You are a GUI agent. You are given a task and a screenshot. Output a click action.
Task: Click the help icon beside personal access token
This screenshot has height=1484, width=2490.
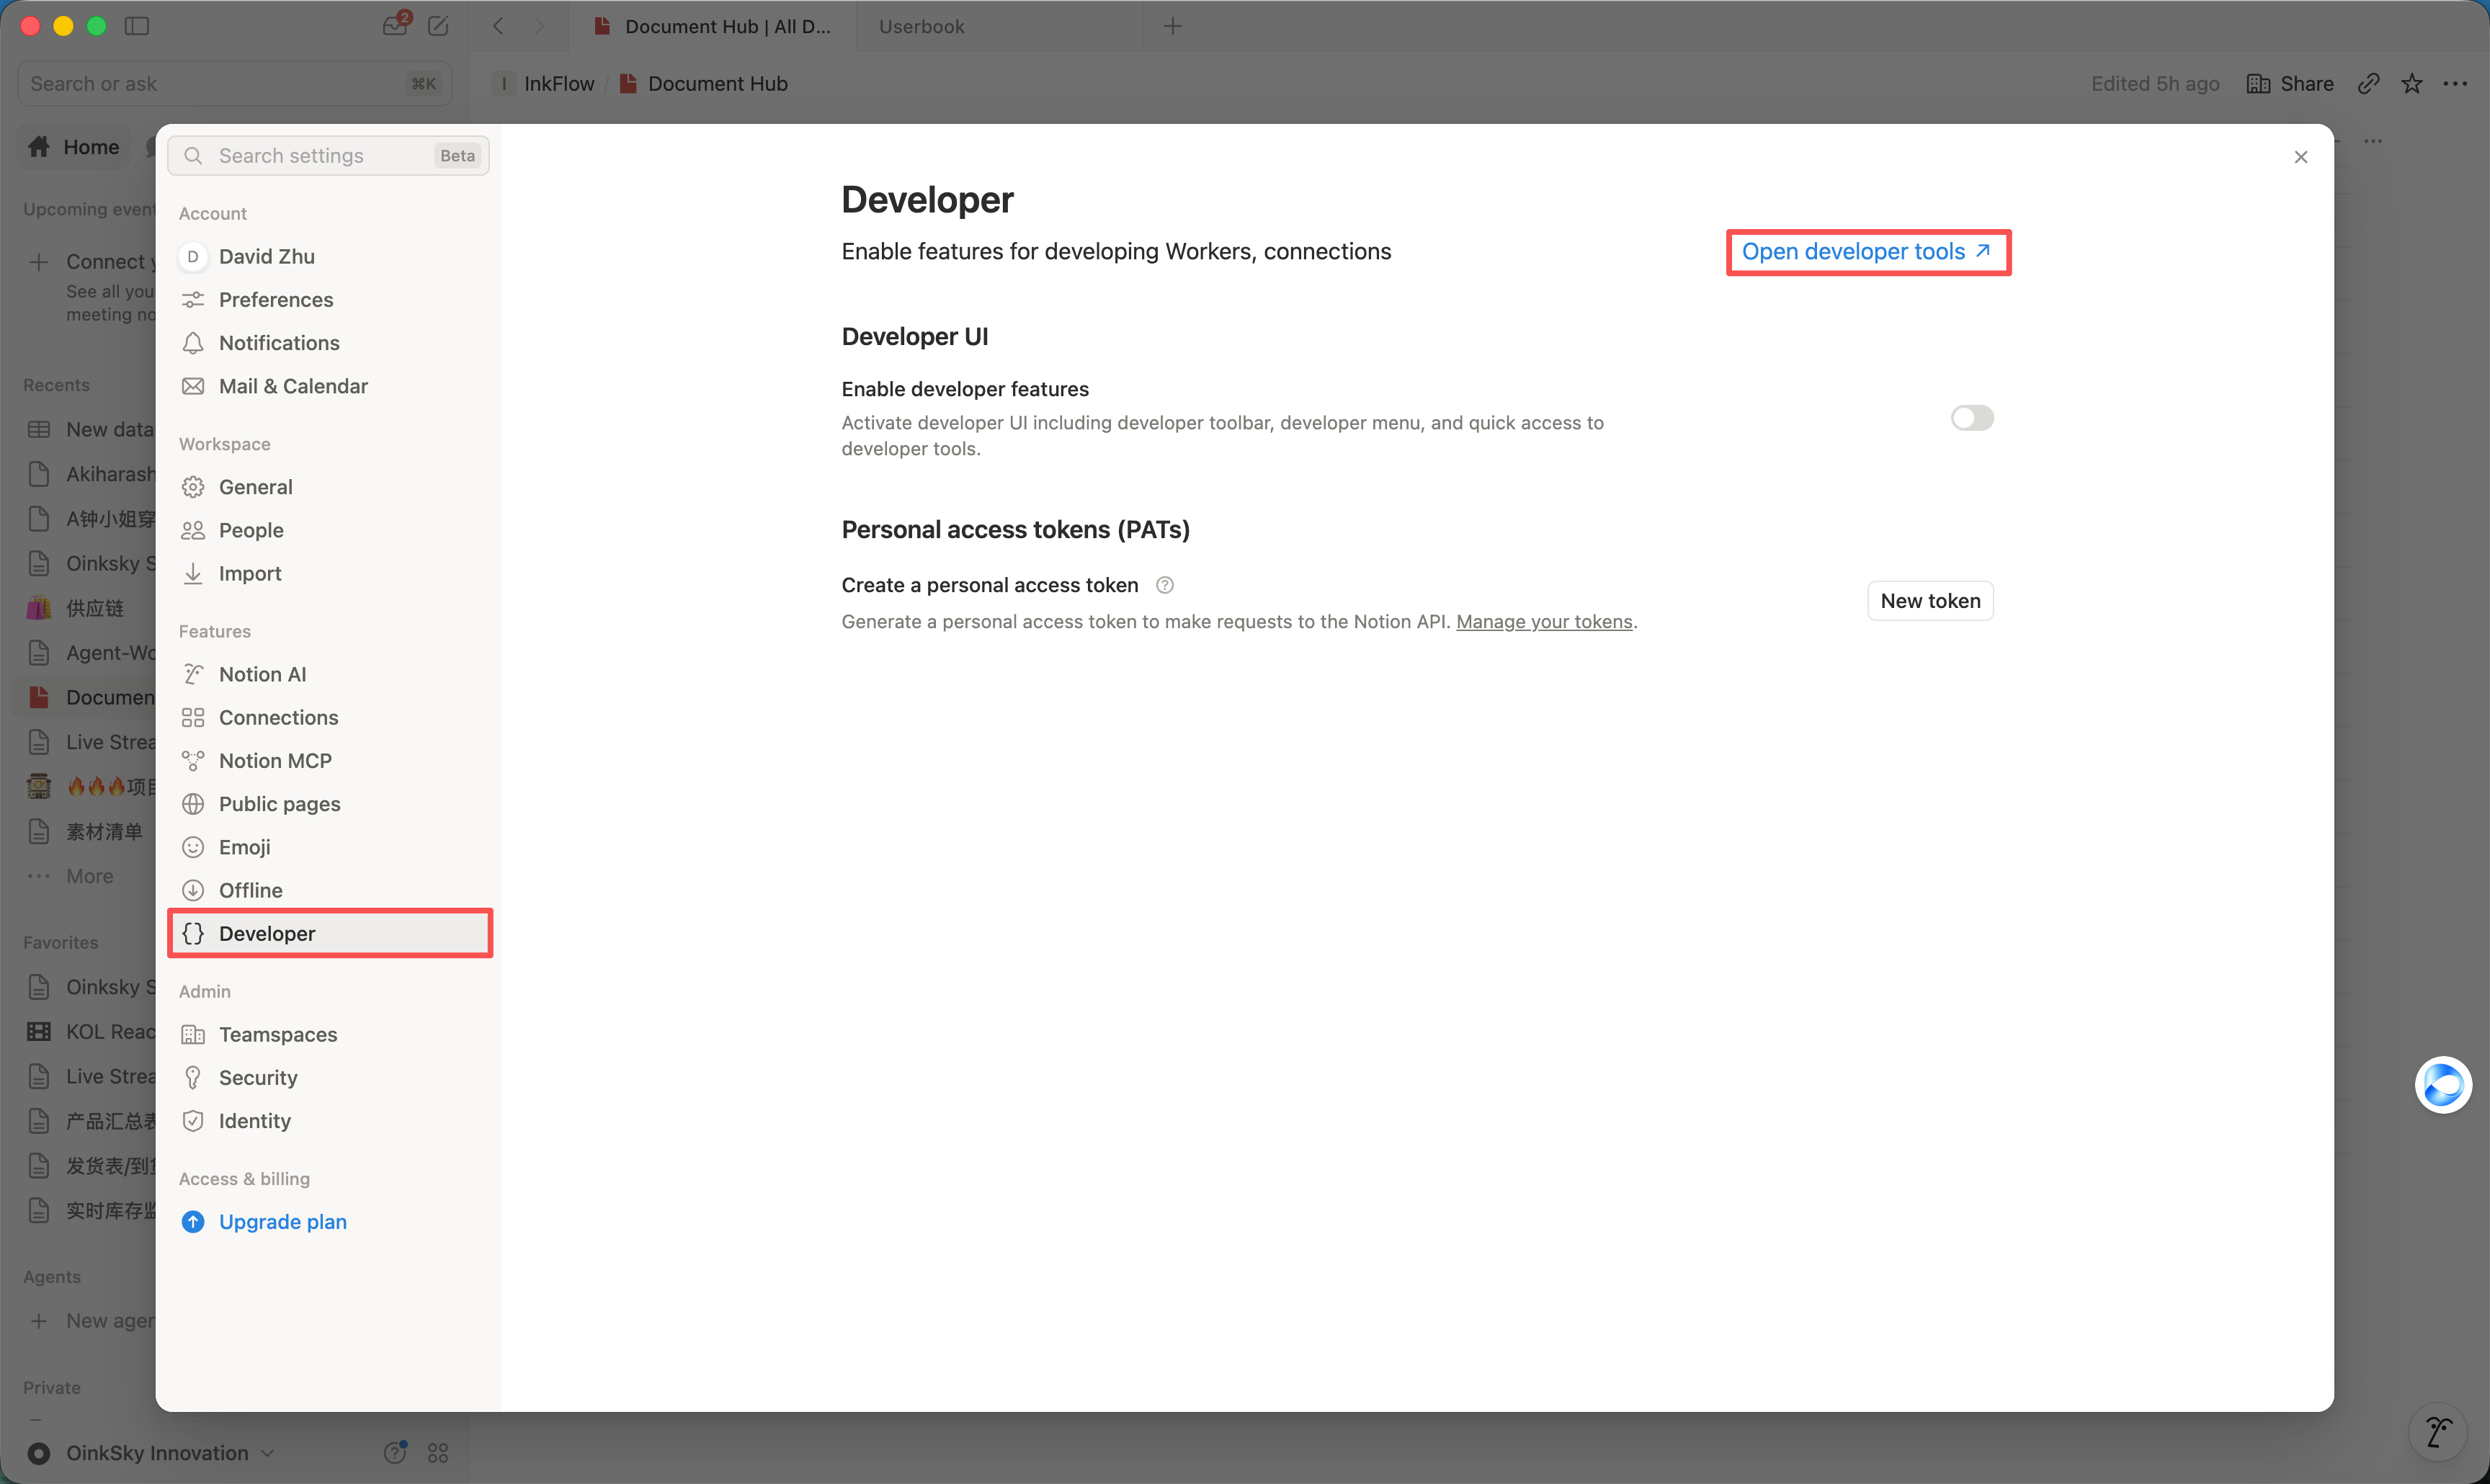(1165, 585)
